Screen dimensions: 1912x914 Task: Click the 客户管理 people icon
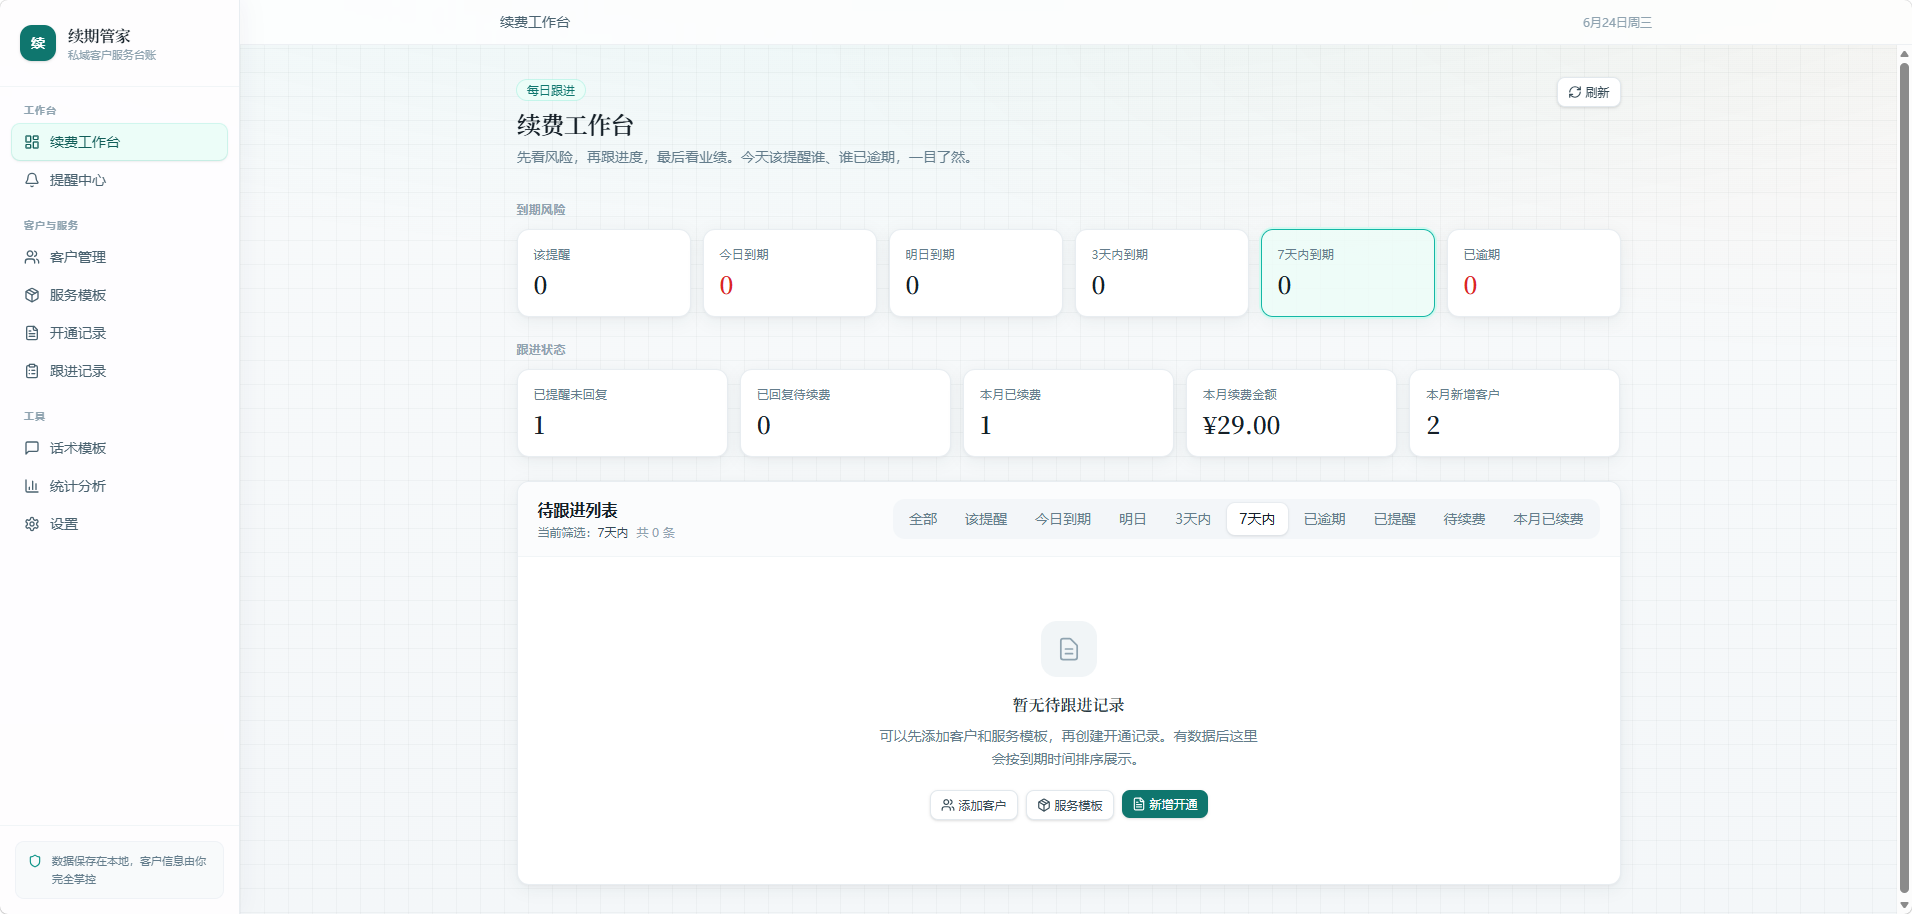pos(32,257)
